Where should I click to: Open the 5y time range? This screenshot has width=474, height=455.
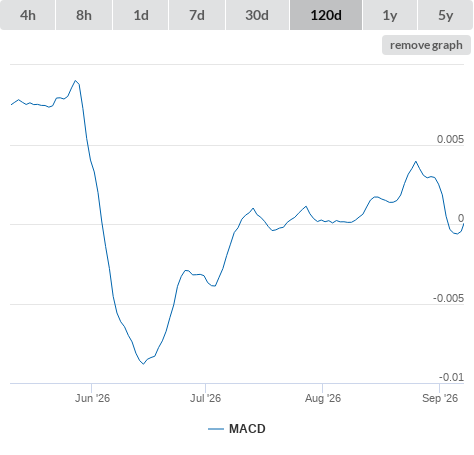click(x=445, y=15)
